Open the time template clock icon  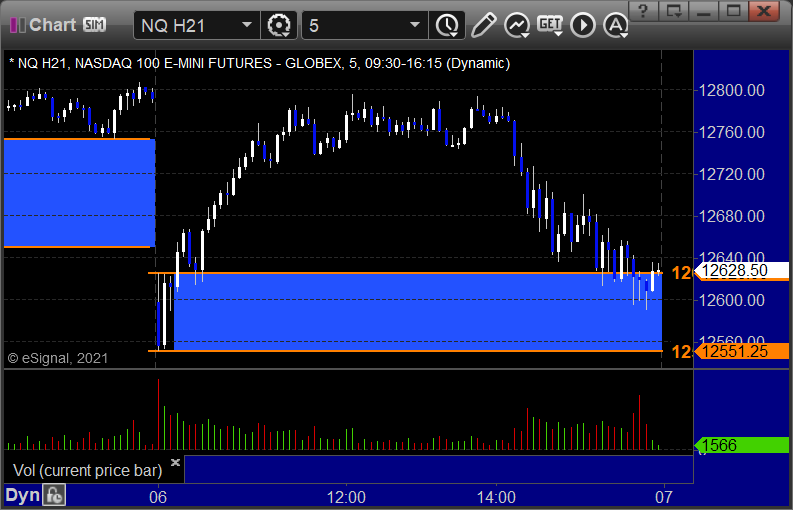point(447,25)
